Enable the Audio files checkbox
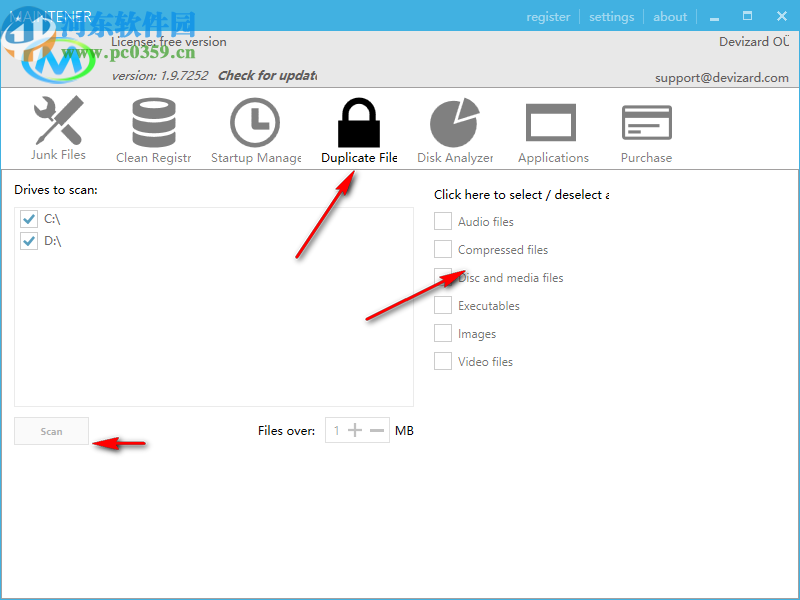 click(x=443, y=221)
